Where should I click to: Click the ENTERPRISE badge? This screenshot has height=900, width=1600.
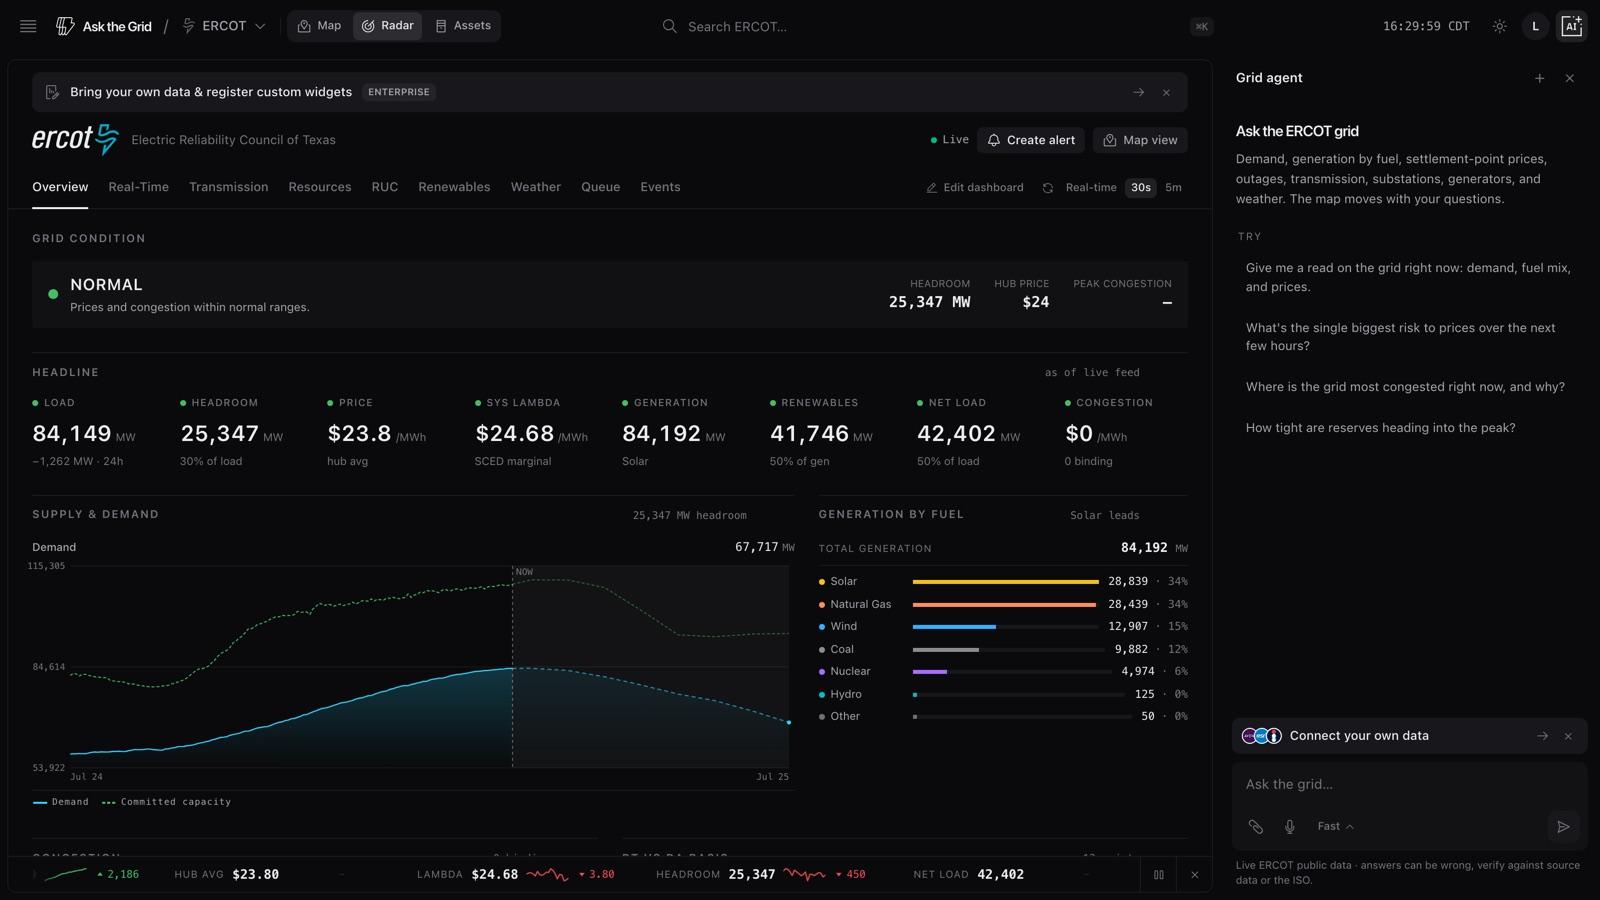(x=398, y=92)
